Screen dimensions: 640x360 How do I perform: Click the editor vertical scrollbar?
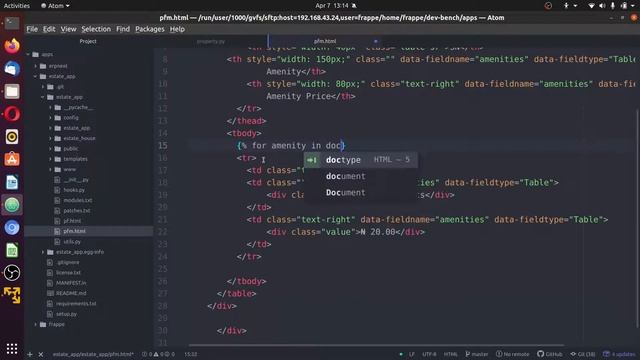pos(637,219)
